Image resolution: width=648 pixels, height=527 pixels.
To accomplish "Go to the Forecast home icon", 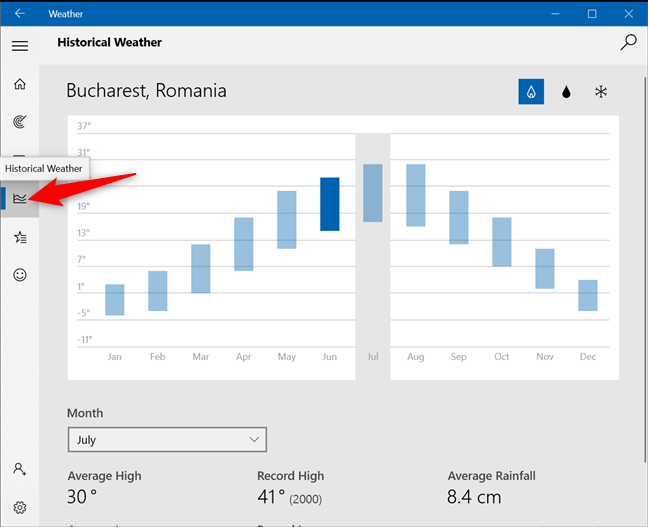I will click(x=19, y=84).
